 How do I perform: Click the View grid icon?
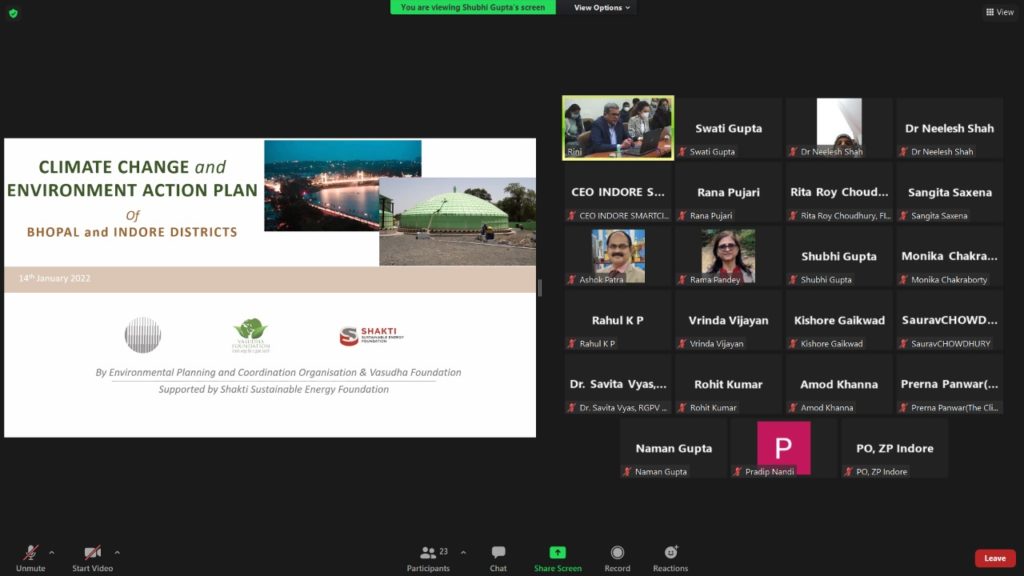[x=990, y=12]
